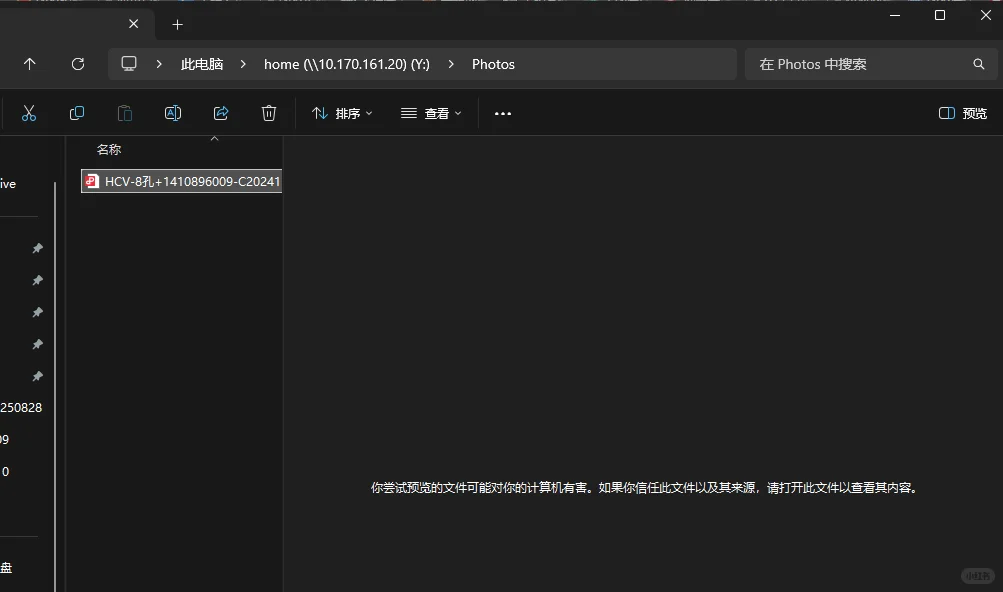Open the HCV-8孔 PDF file
This screenshot has height=592, width=1003.
pyautogui.click(x=180, y=181)
